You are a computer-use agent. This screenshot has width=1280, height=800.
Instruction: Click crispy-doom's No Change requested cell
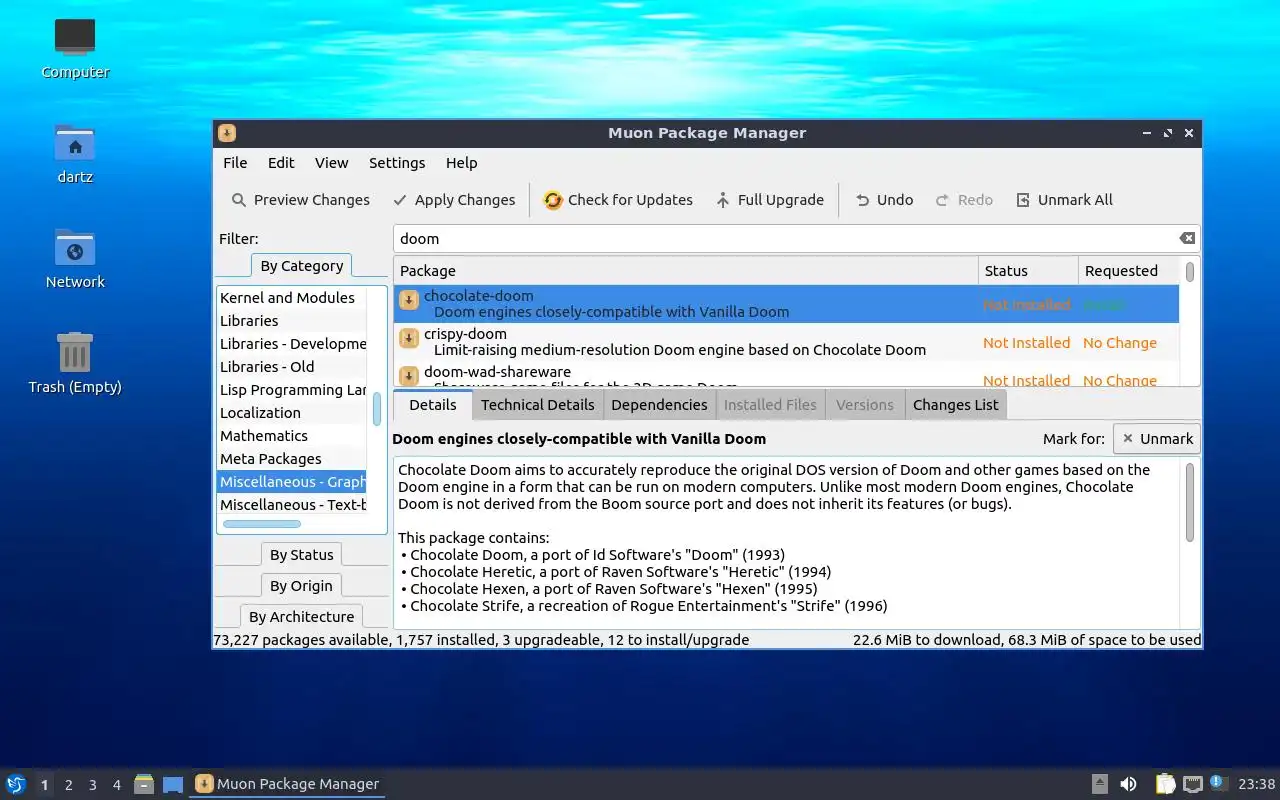point(1119,343)
